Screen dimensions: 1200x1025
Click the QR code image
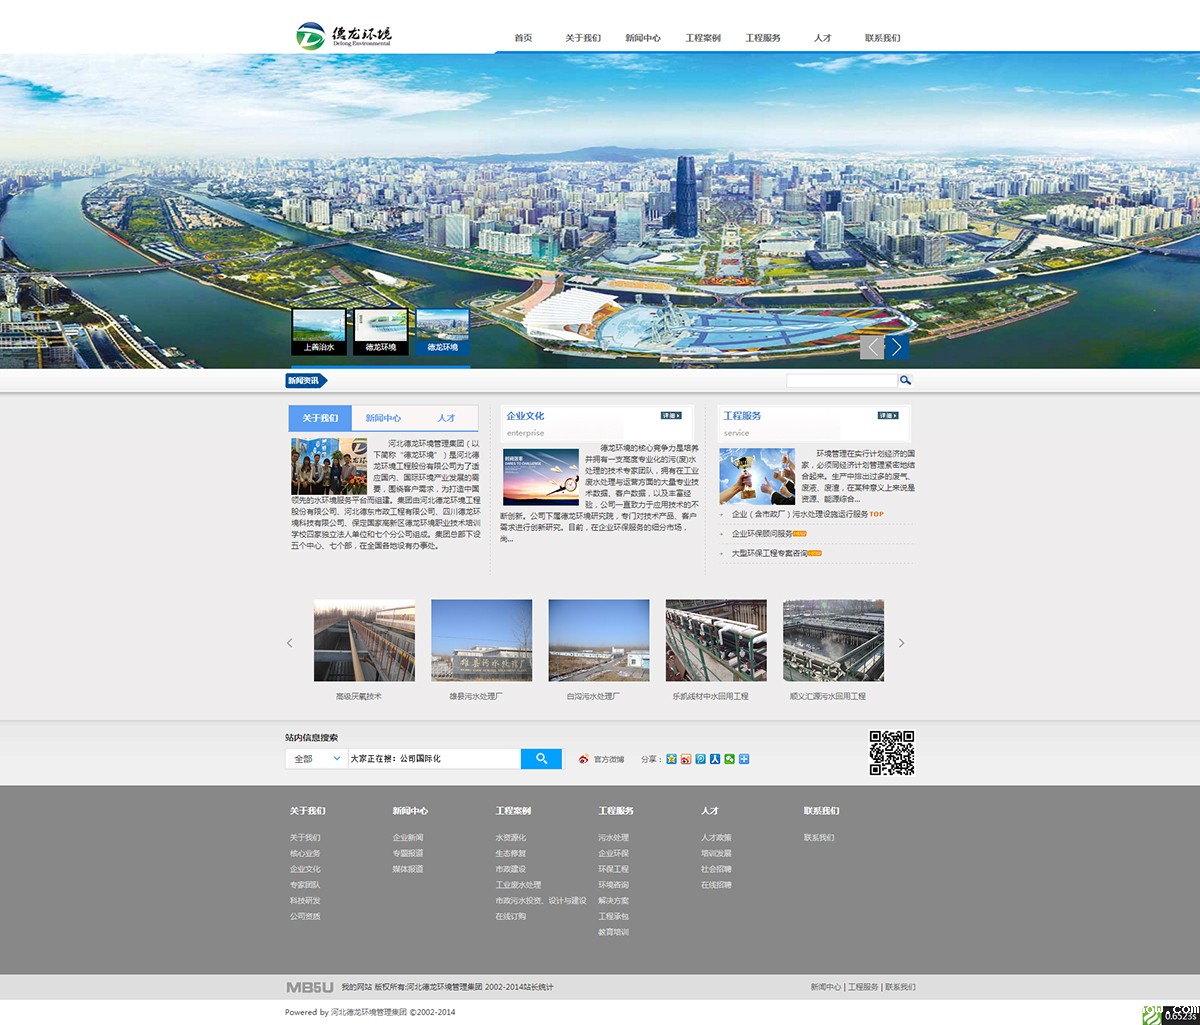coord(891,753)
